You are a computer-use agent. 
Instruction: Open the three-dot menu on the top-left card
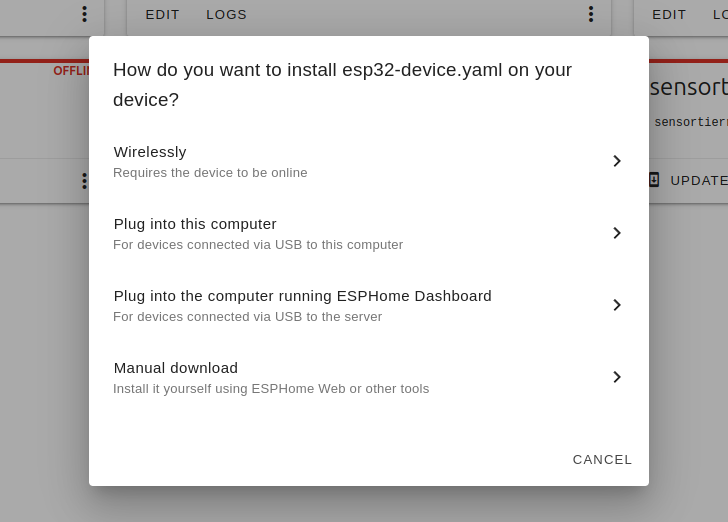point(84,14)
